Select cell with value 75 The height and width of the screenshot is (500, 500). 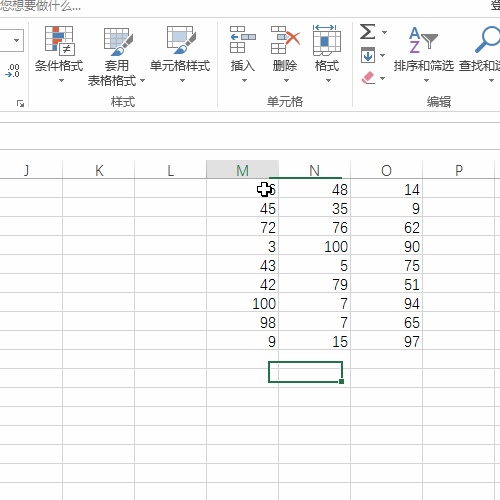coord(386,265)
